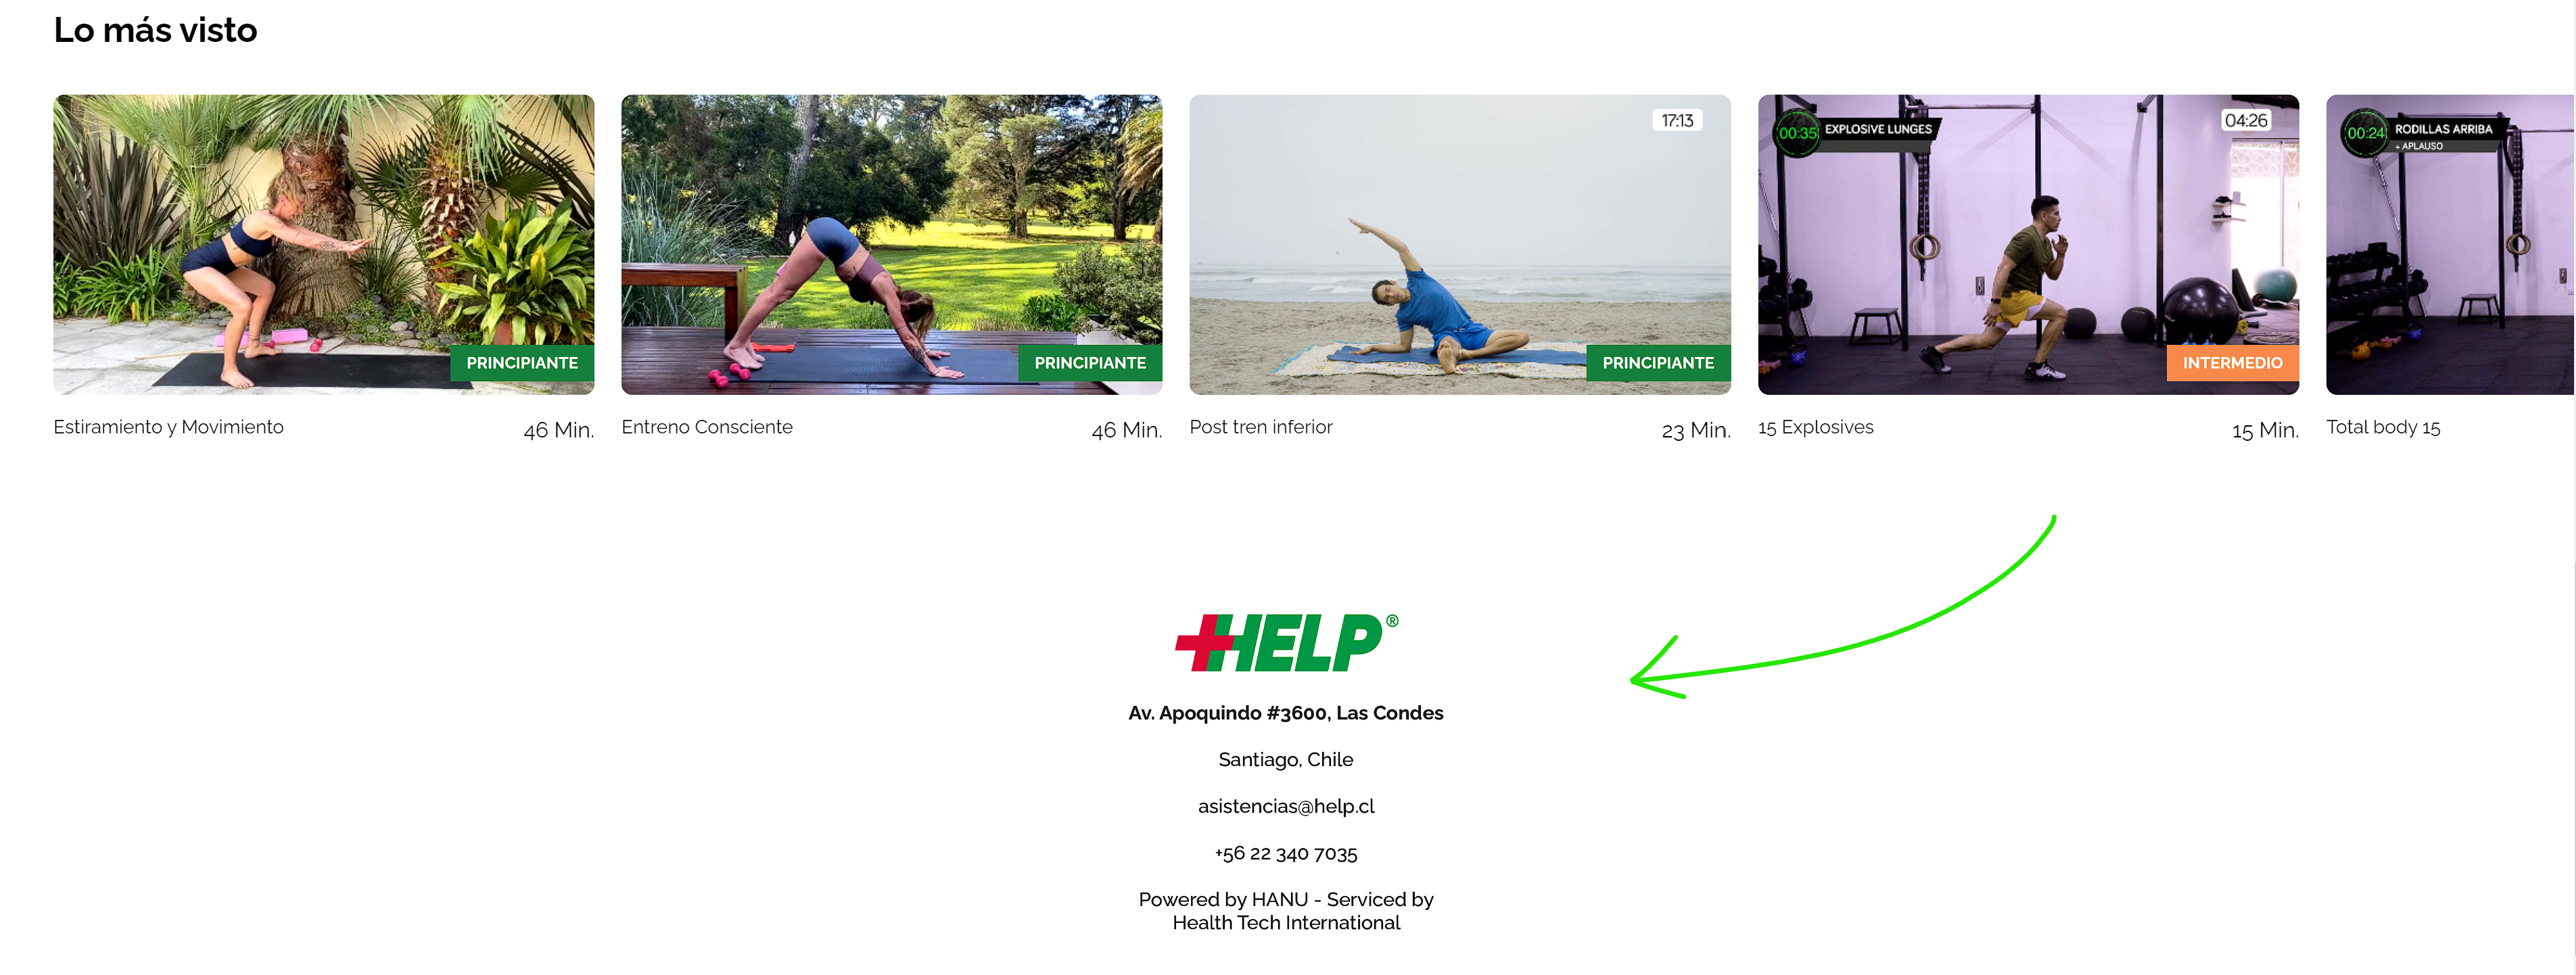Open the 15 Explosives workout thumbnail
Screen dimensions: 2576x975
tap(2027, 244)
